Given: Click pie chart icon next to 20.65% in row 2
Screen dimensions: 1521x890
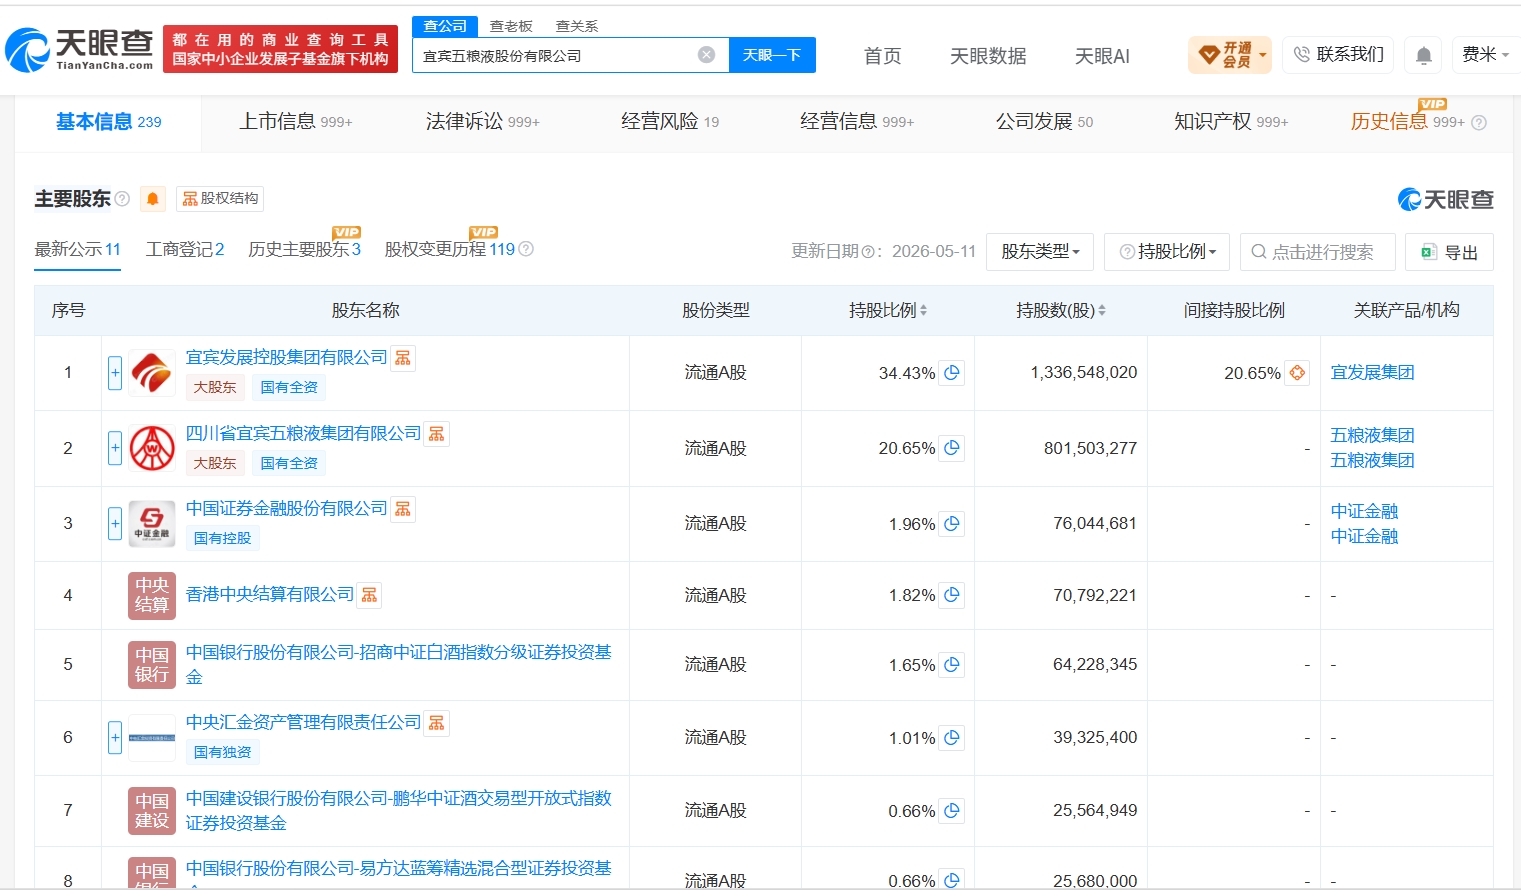Looking at the screenshot, I should click(x=952, y=448).
